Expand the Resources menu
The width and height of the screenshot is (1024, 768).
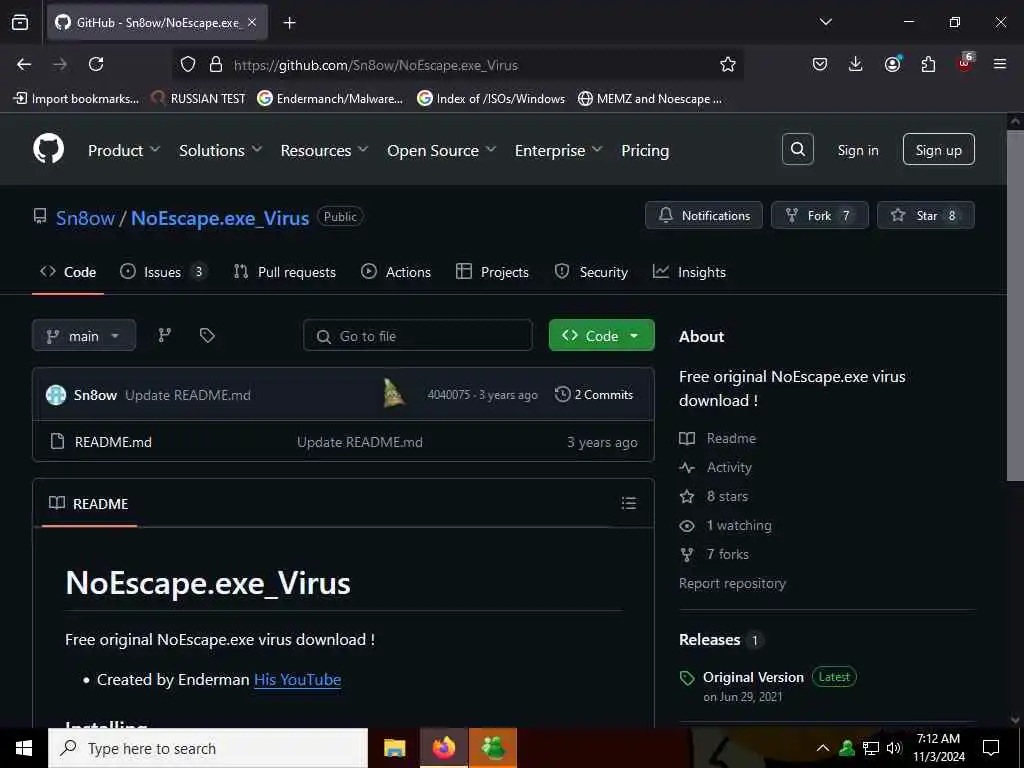[325, 150]
